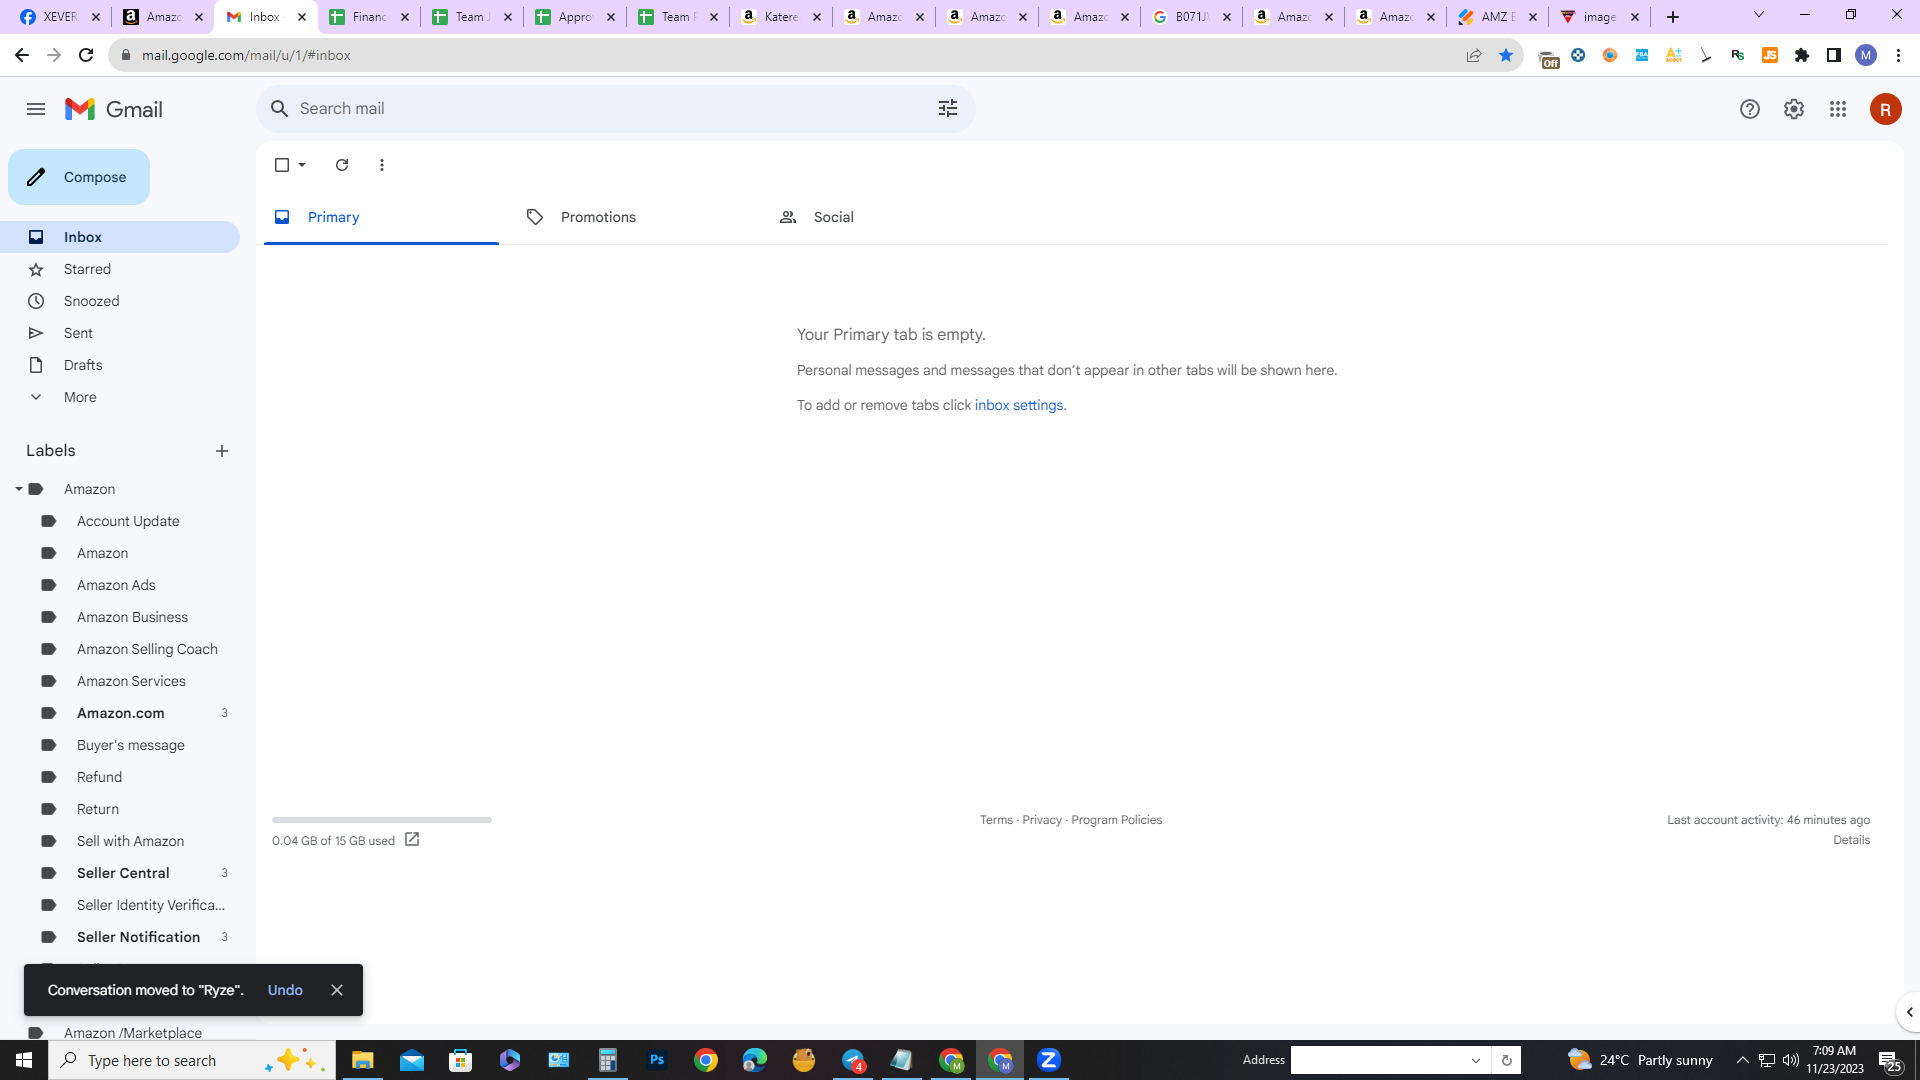Image resolution: width=1920 pixels, height=1080 pixels.
Task: Click the storage usage progress bar
Action: pyautogui.click(x=382, y=820)
